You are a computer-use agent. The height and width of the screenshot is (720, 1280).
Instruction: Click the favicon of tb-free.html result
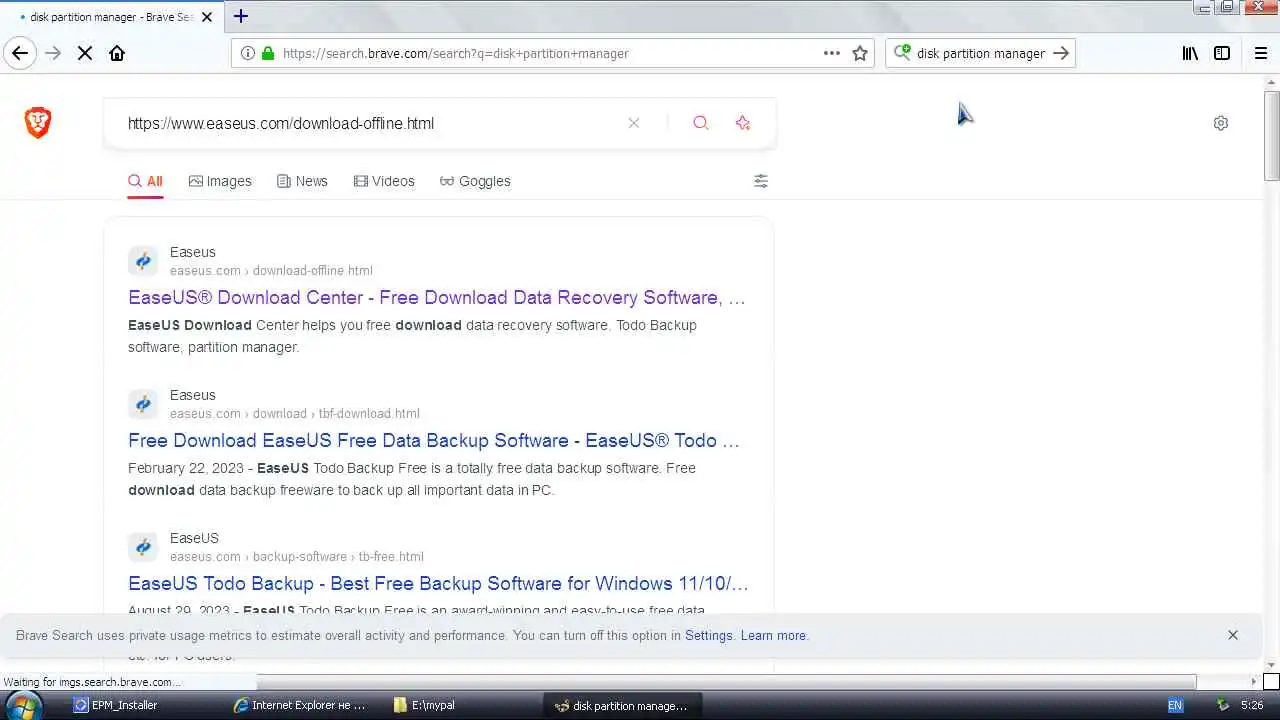143,547
